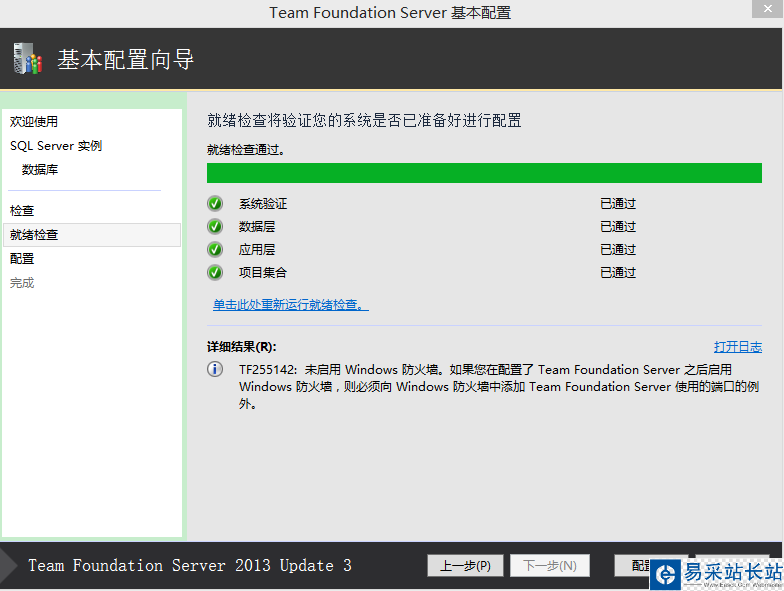
Task: Select the 检查 step in sidebar
Action: tap(22, 210)
